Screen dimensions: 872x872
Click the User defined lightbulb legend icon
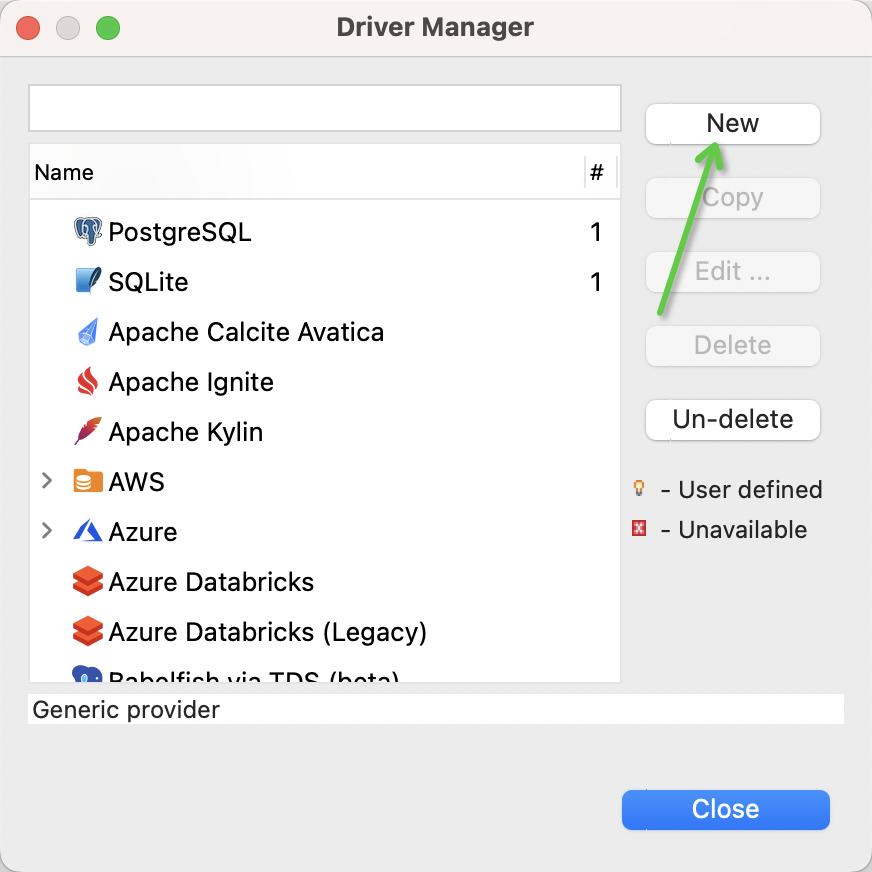click(639, 489)
